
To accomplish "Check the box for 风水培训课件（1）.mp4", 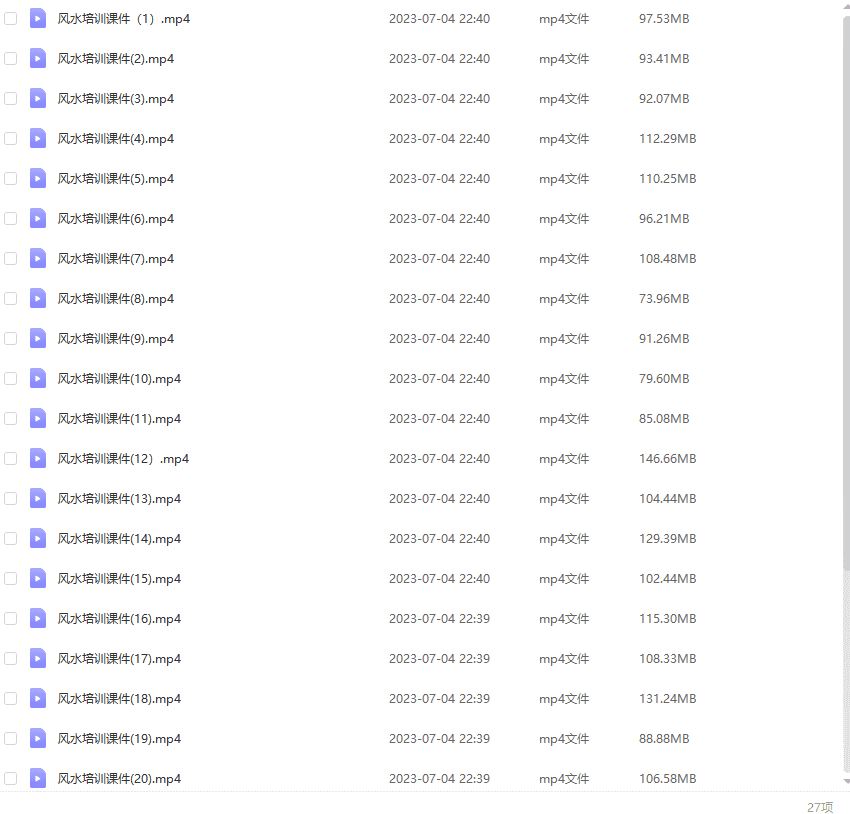I will pos(11,19).
